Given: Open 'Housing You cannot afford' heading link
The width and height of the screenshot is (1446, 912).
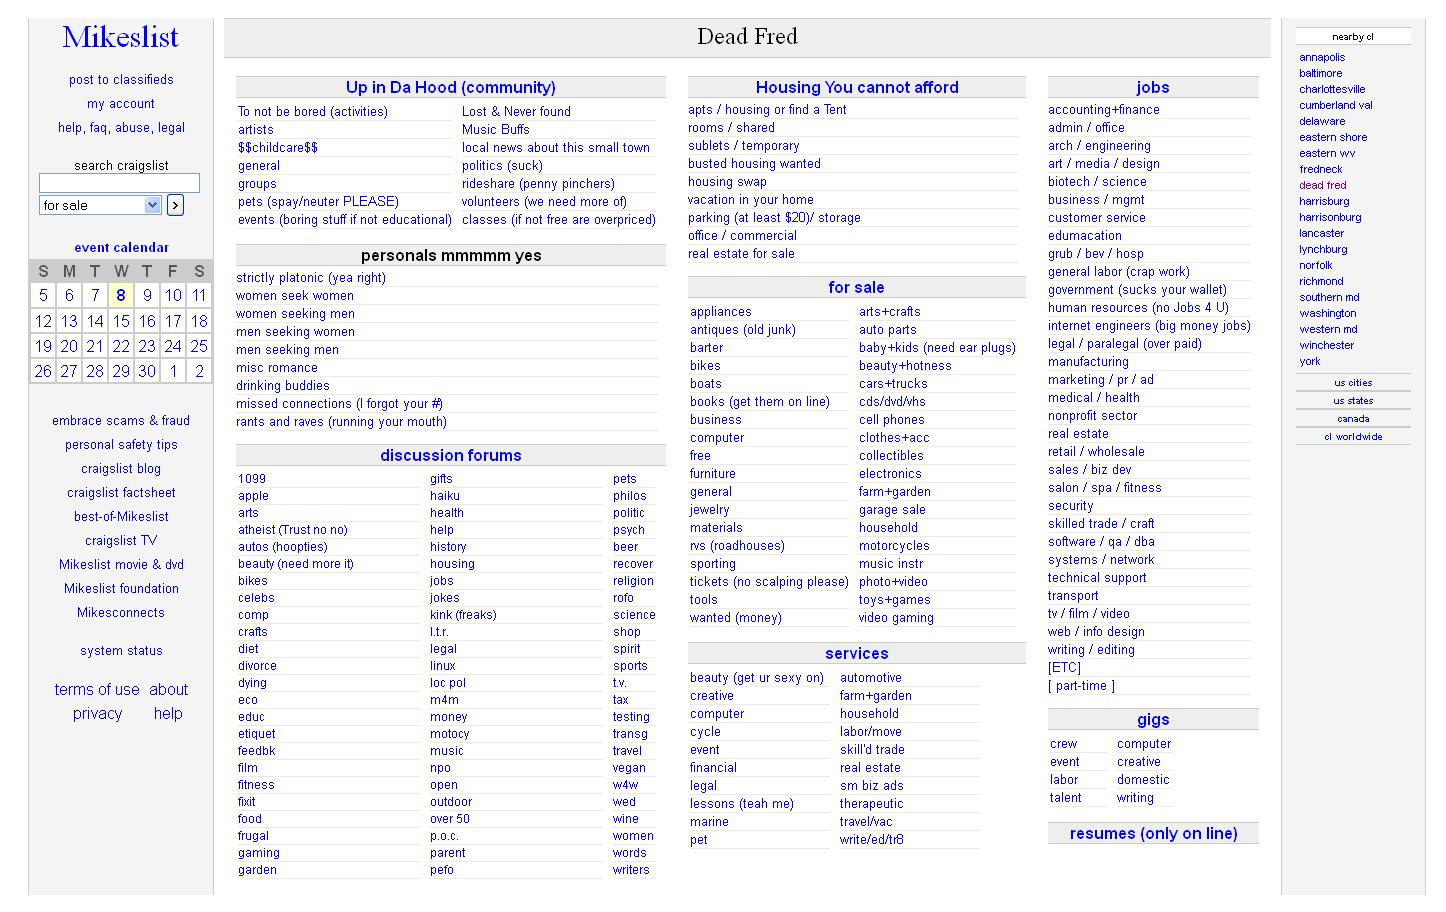Looking at the screenshot, I should point(857,88).
